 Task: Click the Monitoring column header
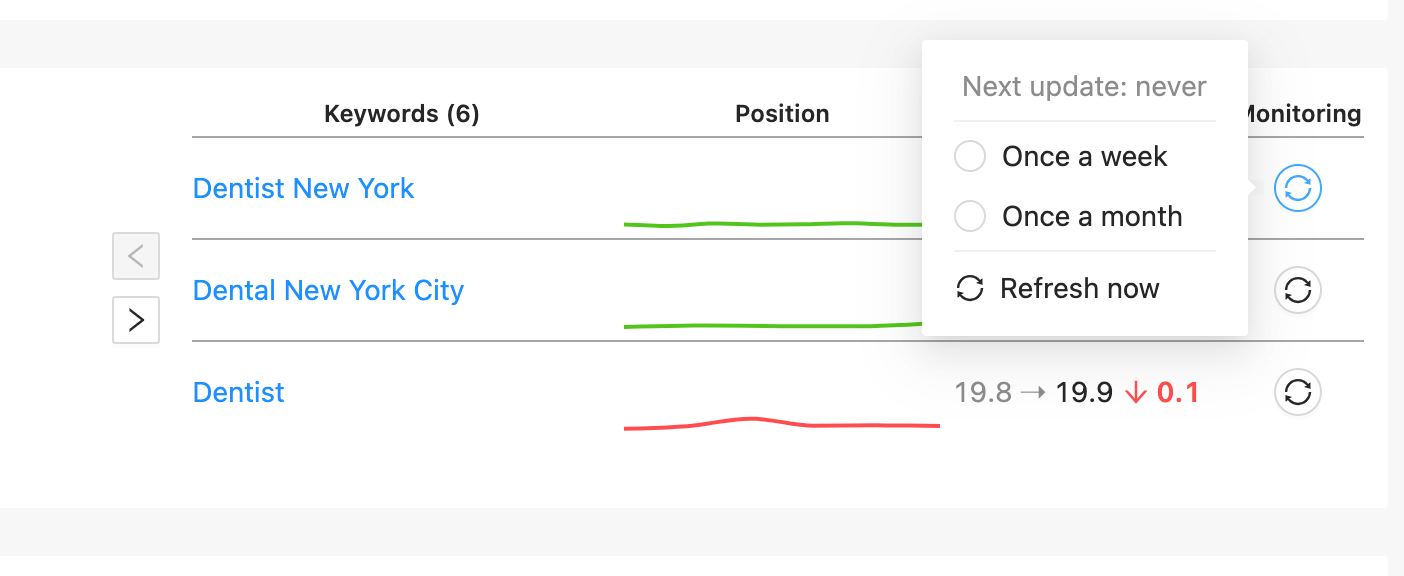click(1302, 114)
